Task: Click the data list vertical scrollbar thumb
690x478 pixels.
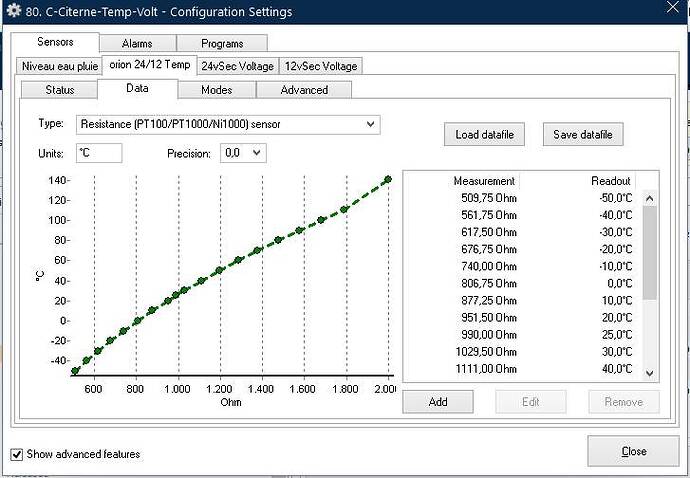Action: click(650, 253)
